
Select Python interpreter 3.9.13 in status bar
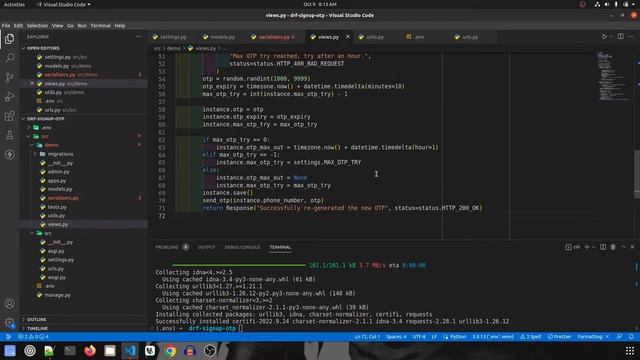(x=493, y=337)
